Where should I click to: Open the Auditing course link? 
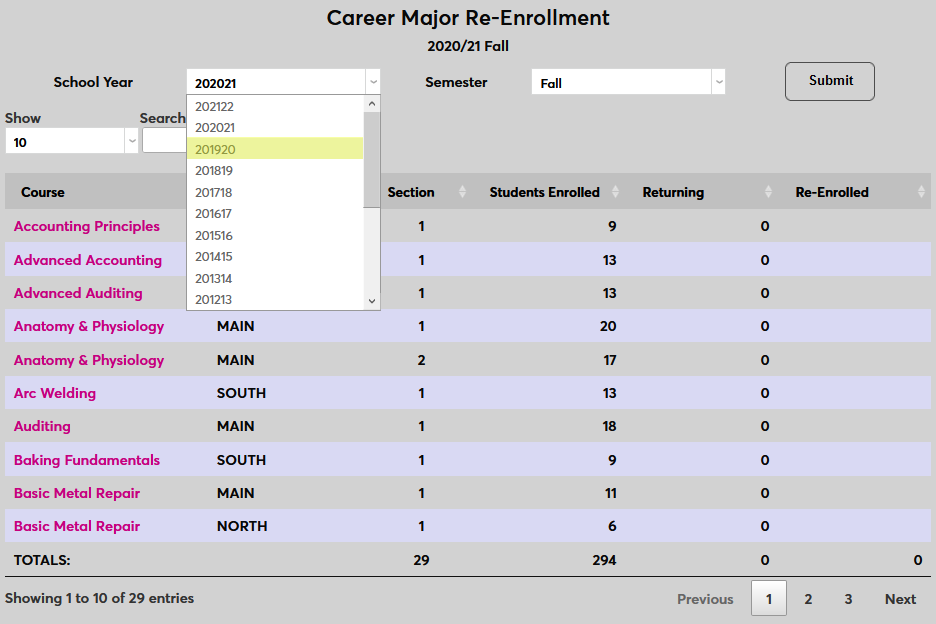pos(42,426)
